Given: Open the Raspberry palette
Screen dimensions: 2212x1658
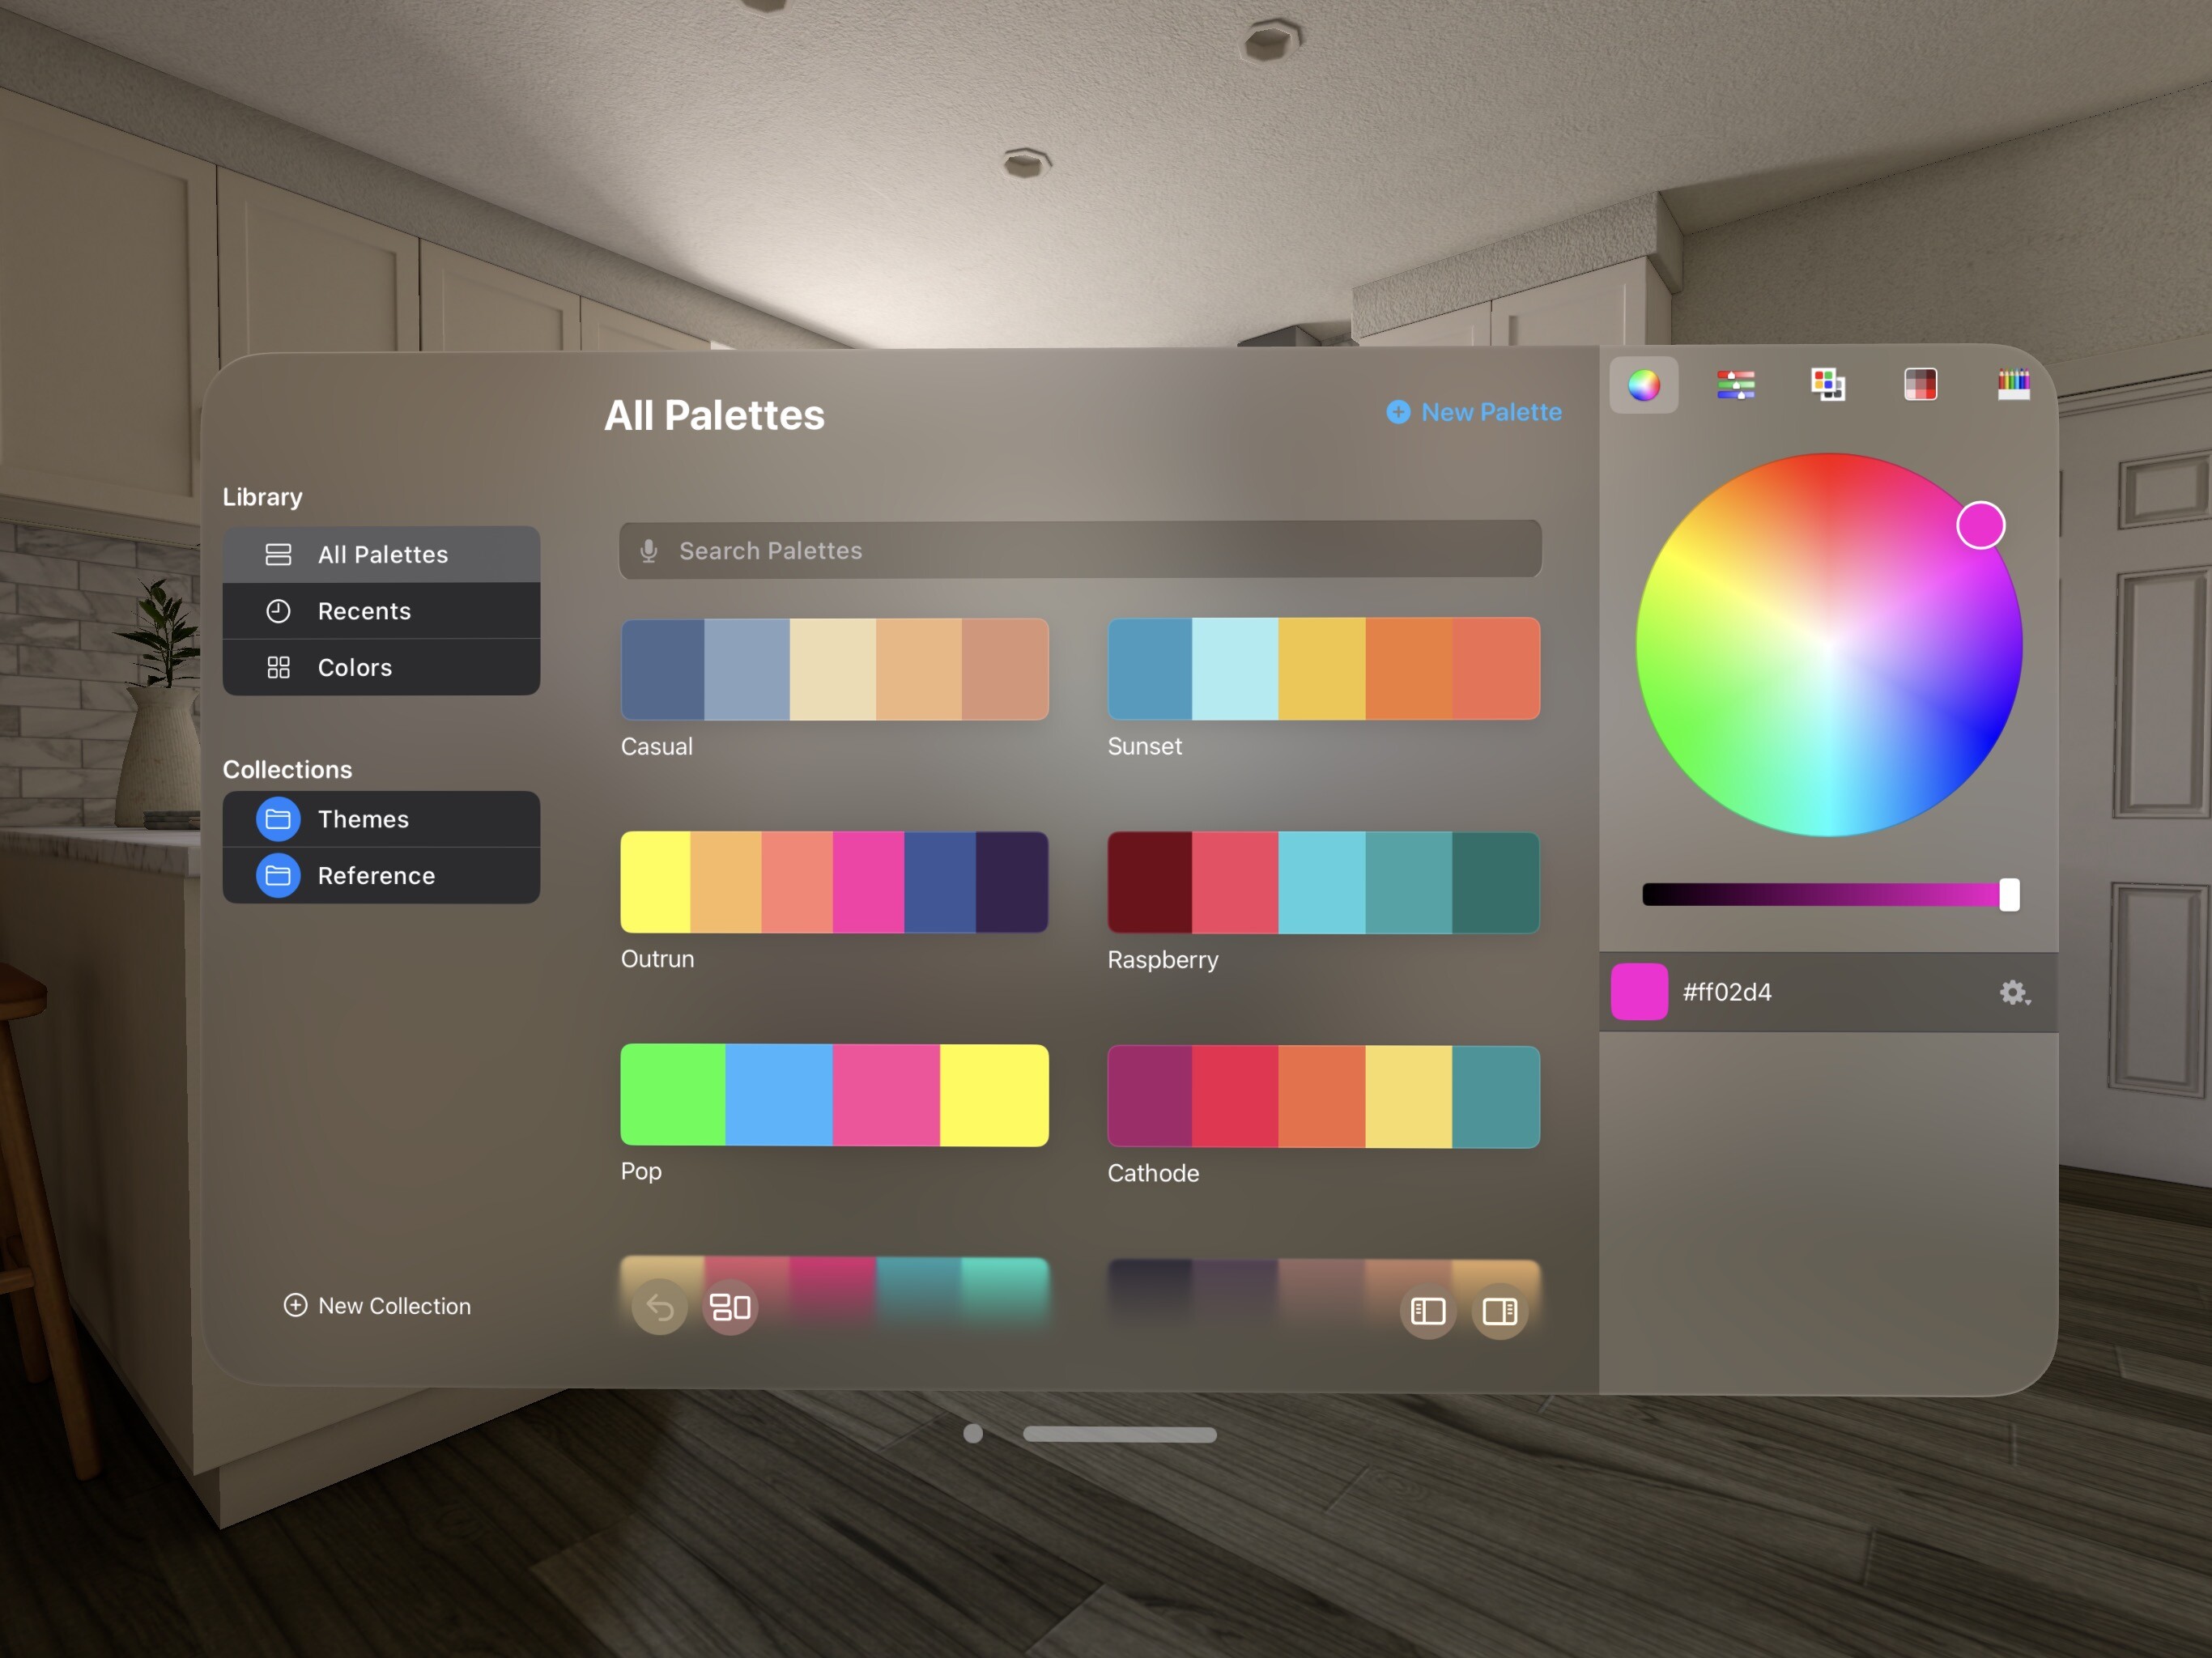Looking at the screenshot, I should (x=1323, y=882).
